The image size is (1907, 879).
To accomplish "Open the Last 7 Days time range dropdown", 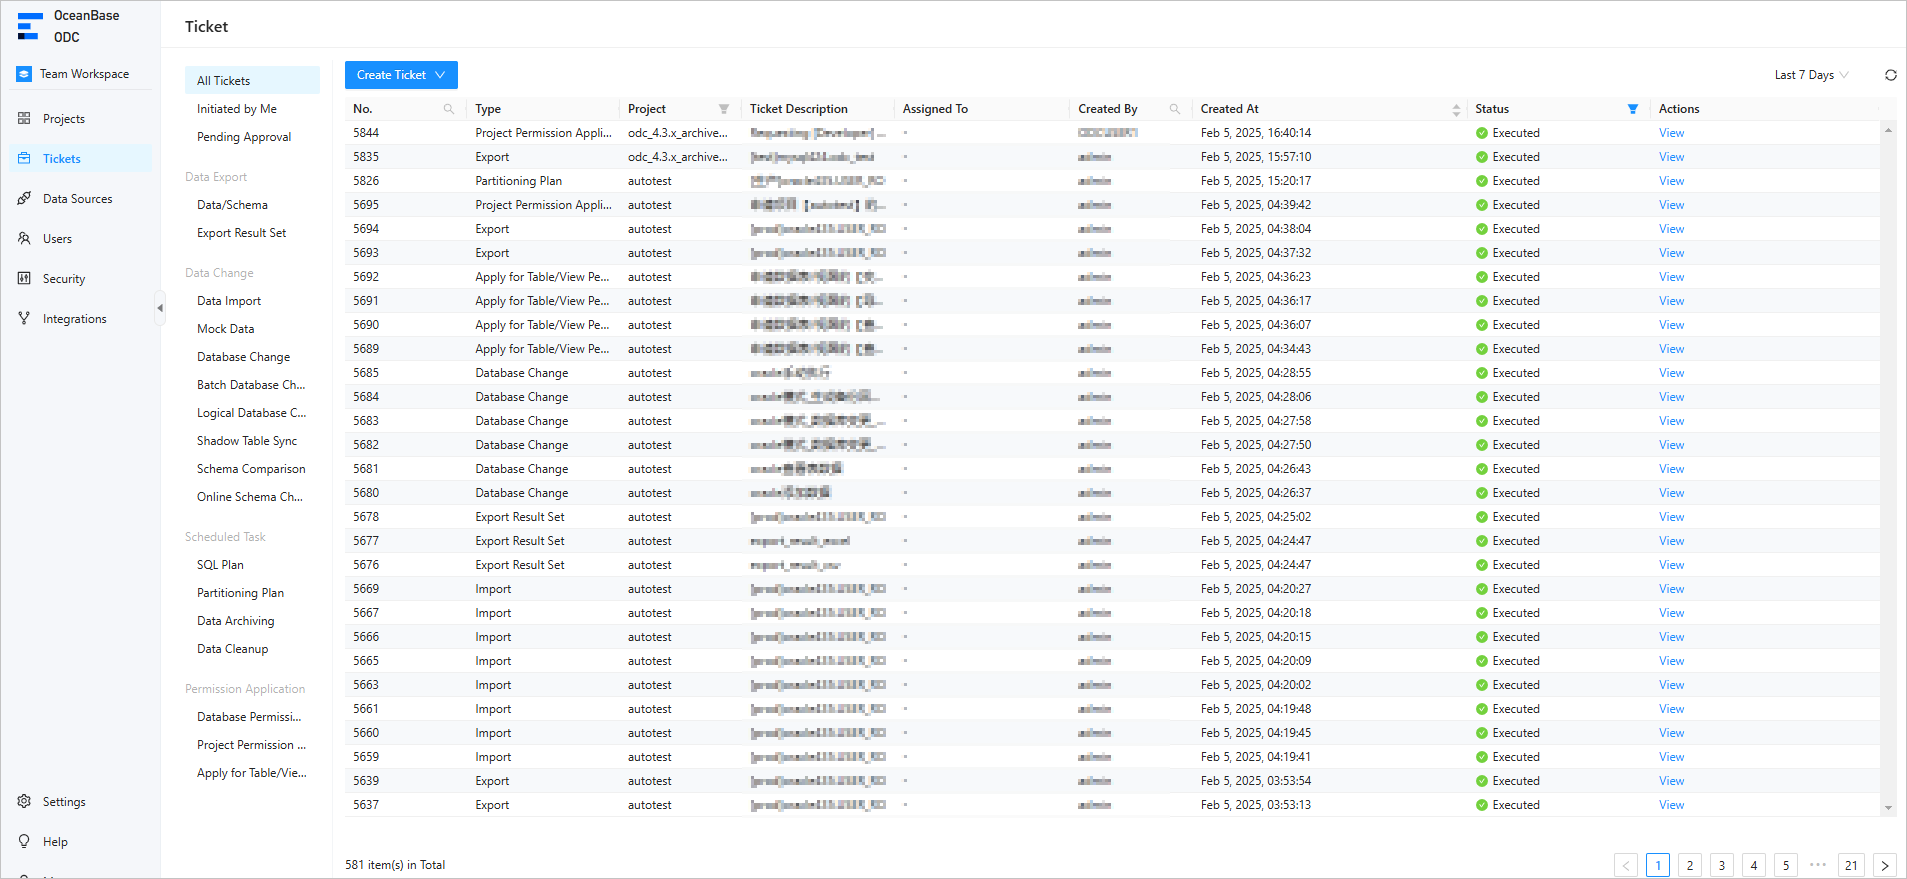I will [1811, 75].
